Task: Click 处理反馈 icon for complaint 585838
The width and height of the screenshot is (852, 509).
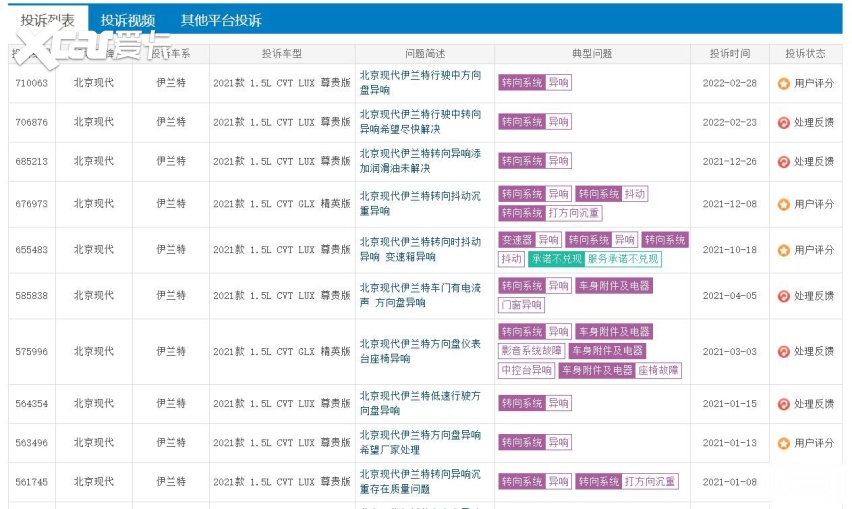Action: [x=784, y=296]
